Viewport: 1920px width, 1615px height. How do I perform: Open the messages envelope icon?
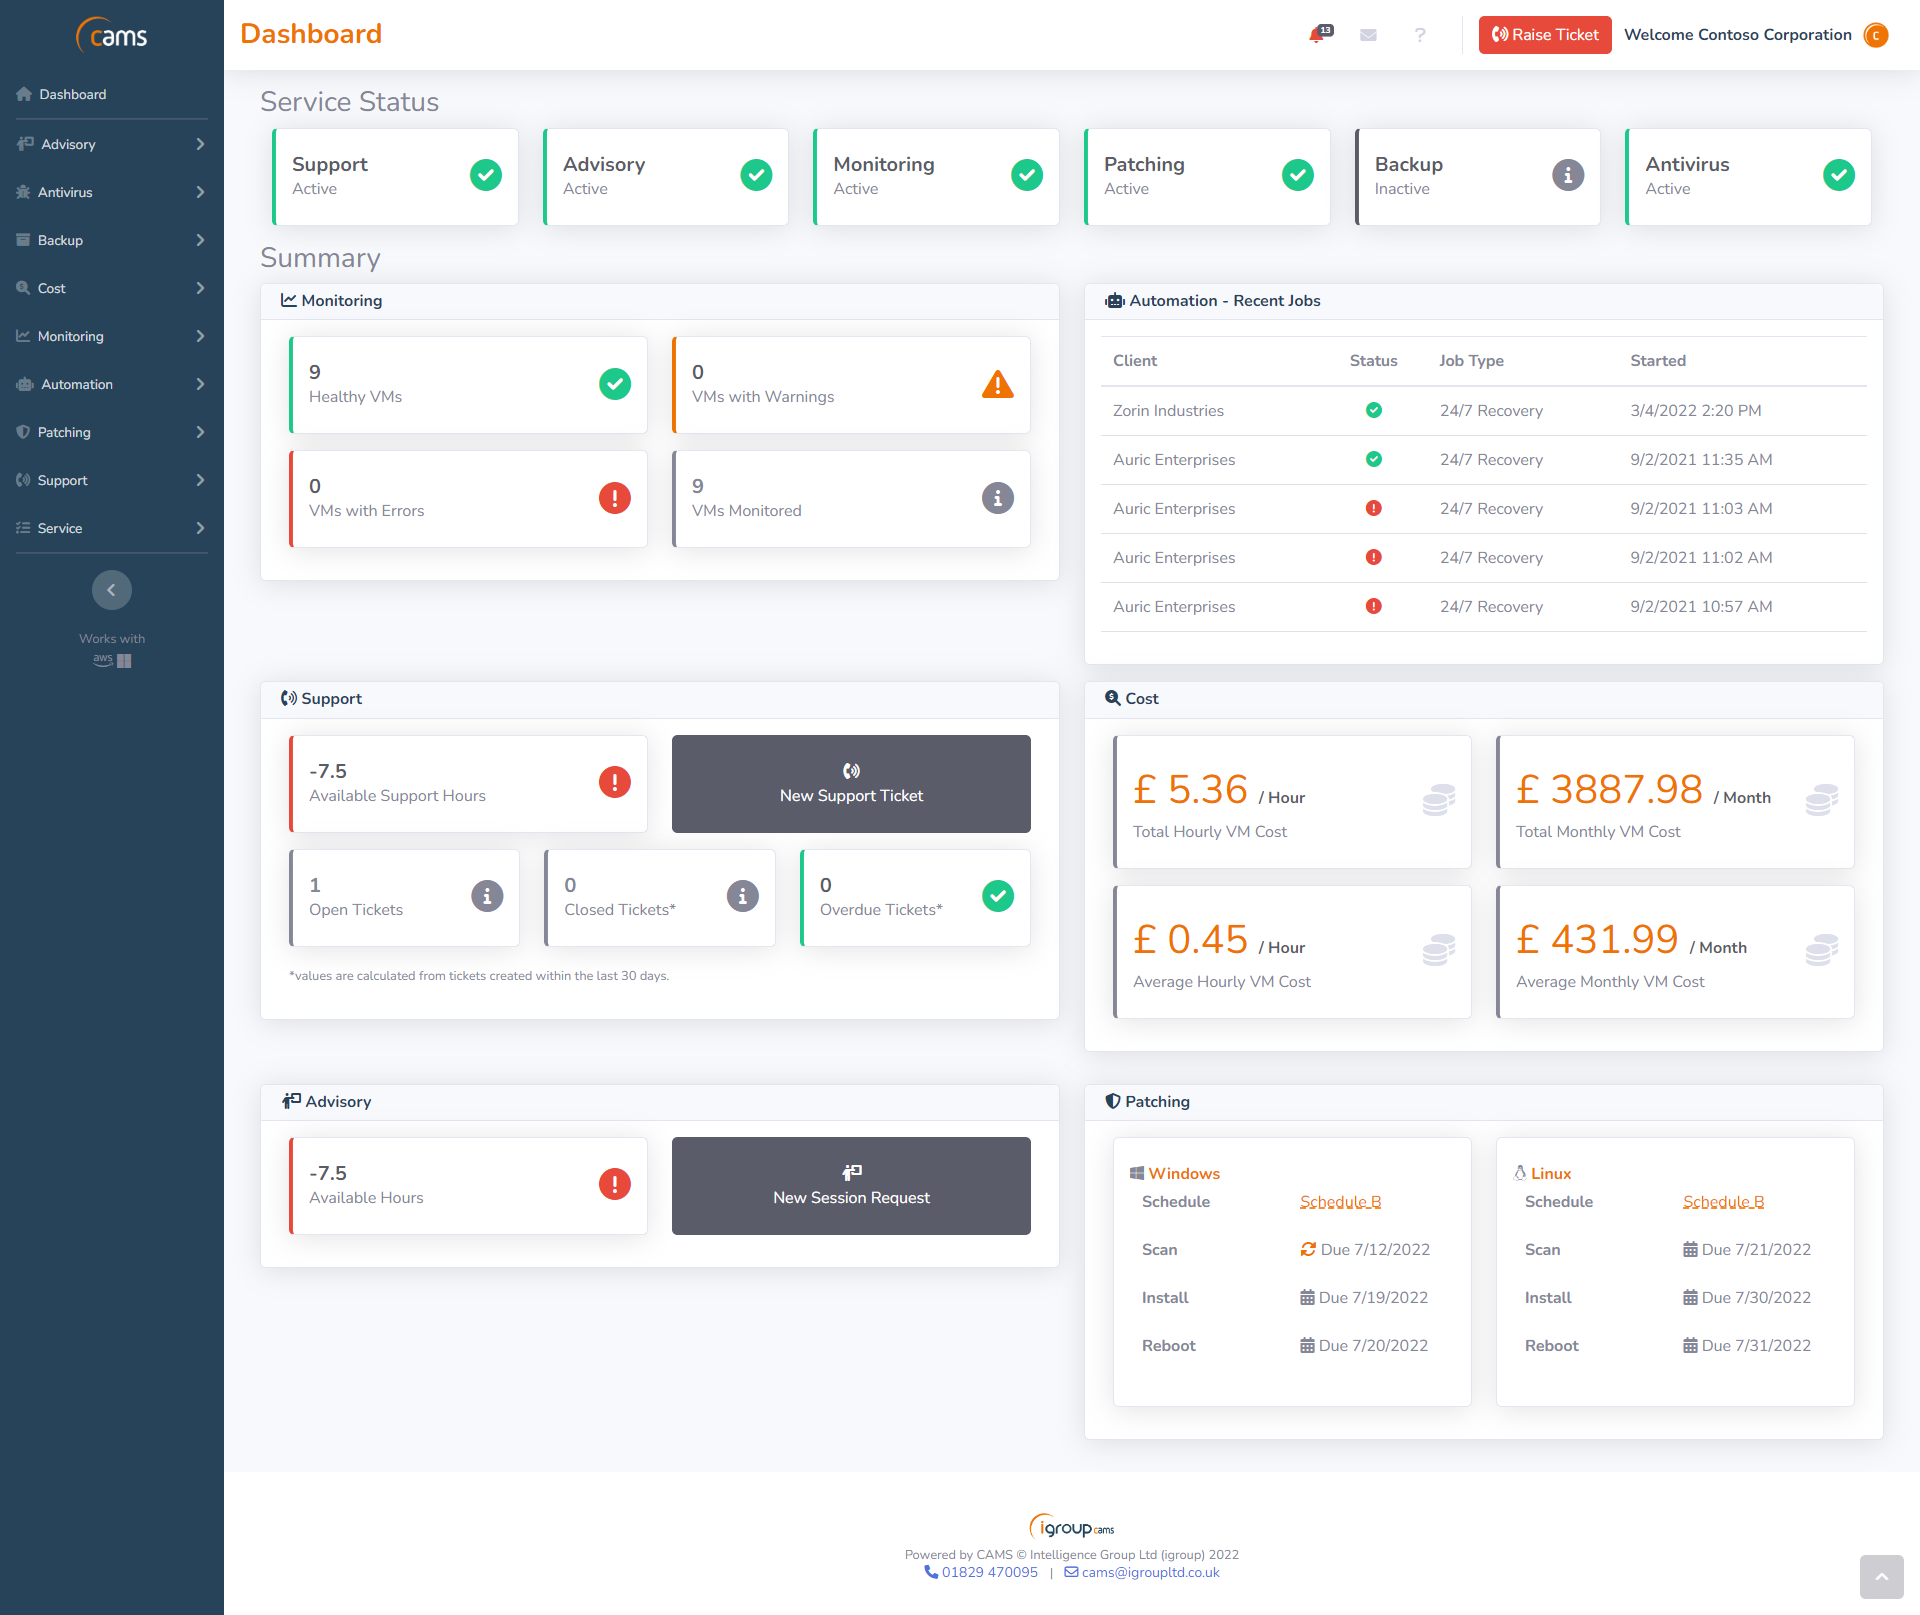(1368, 35)
